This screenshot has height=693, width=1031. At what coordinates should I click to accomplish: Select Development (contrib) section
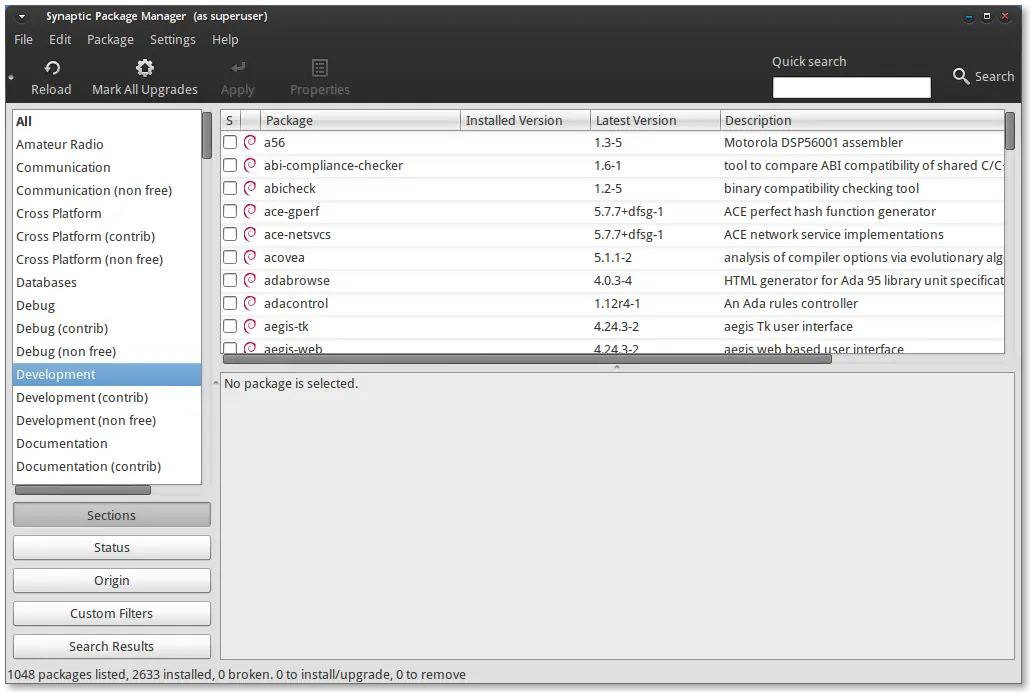(107, 397)
